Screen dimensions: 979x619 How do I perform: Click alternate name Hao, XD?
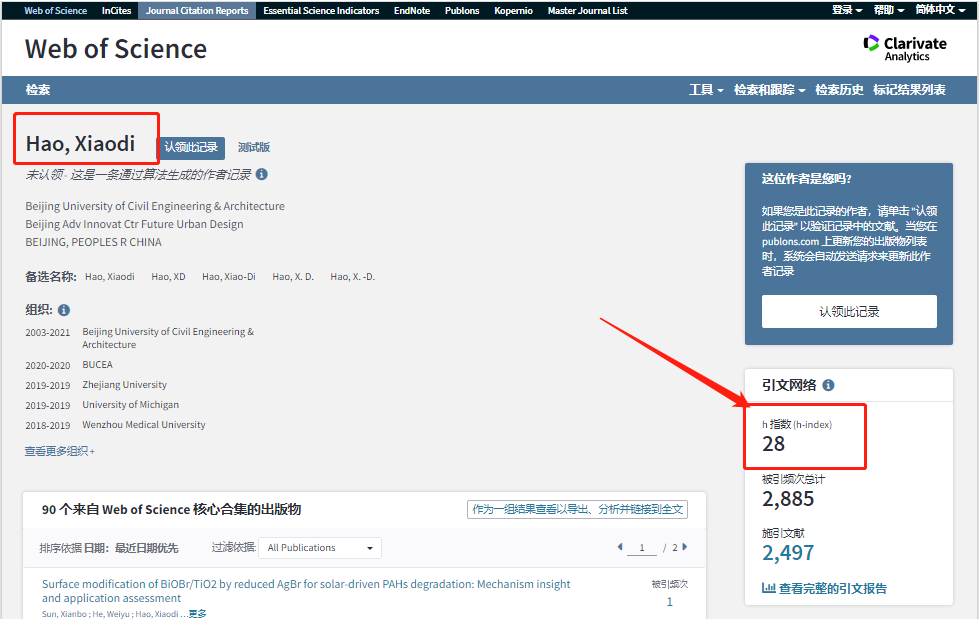tap(168, 277)
